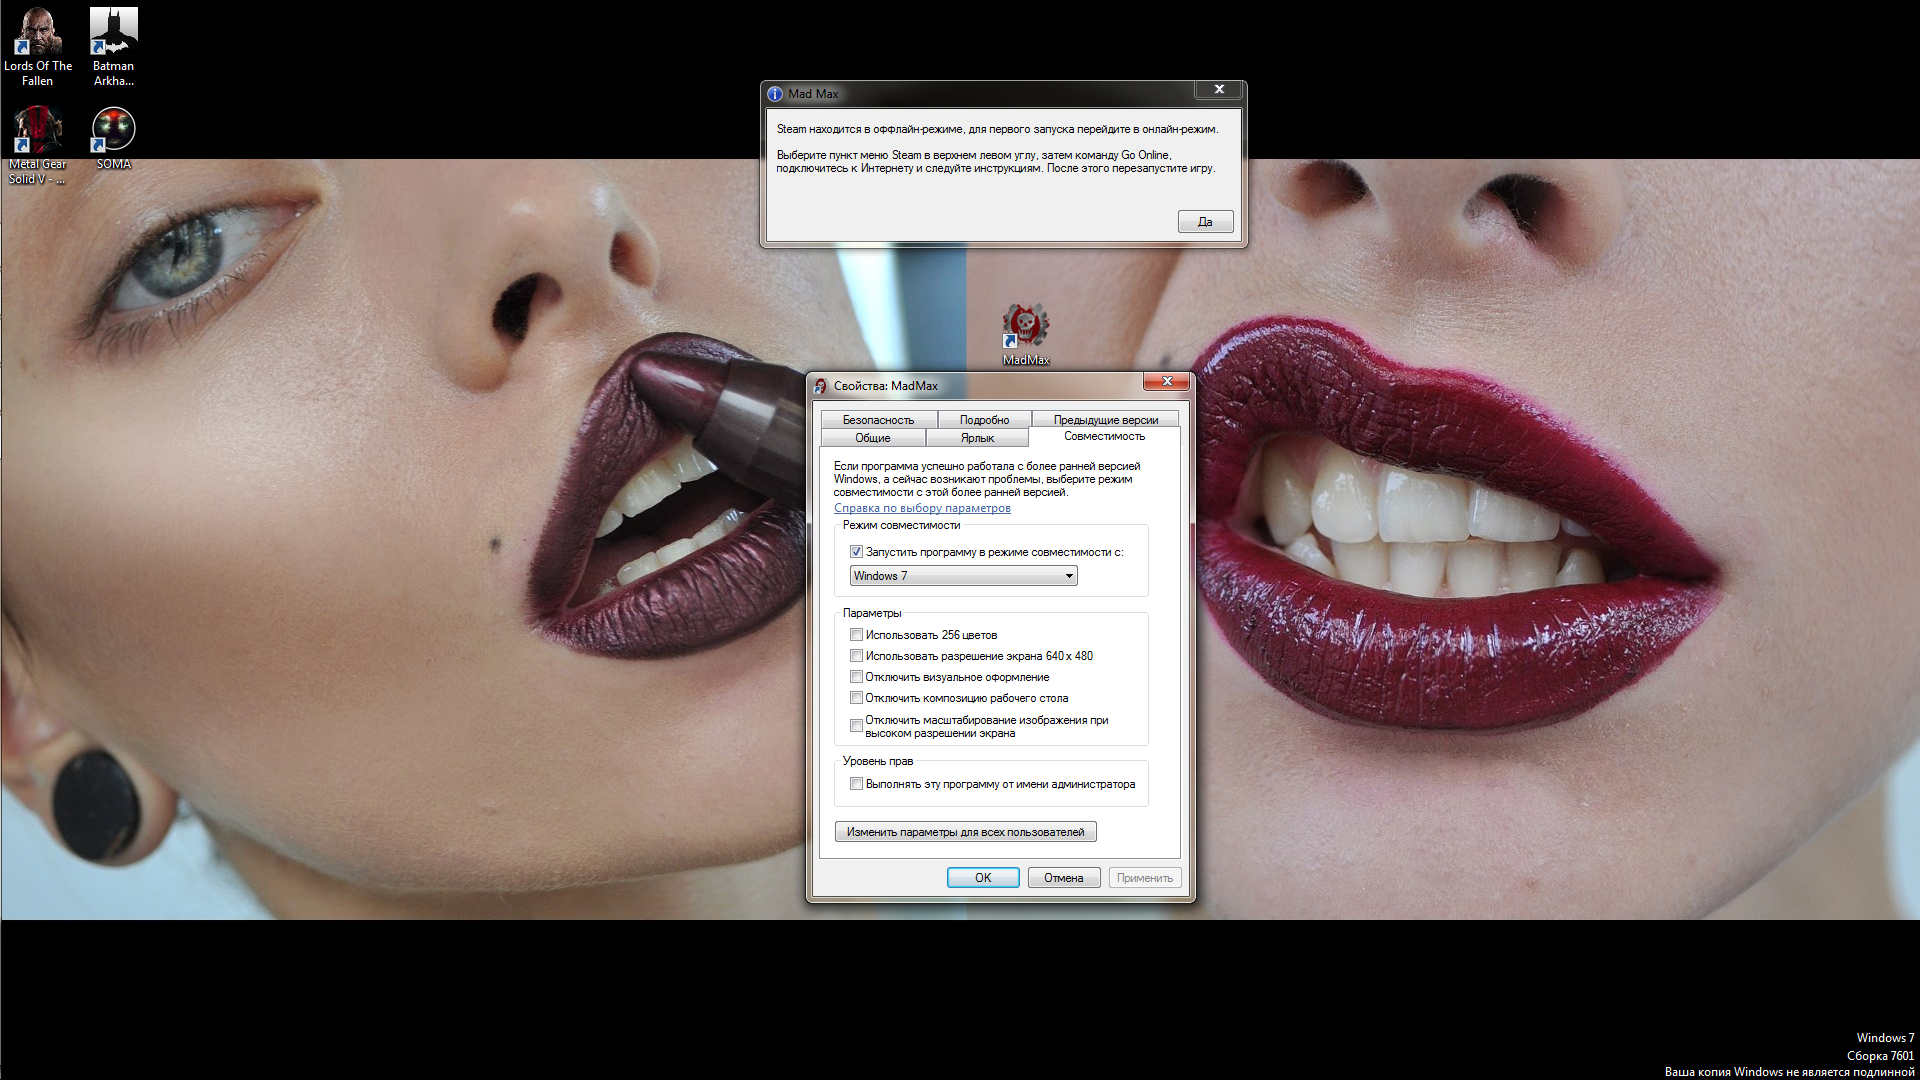Uncheck run in compatibility mode checkbox
The image size is (1920, 1080).
pos(856,552)
